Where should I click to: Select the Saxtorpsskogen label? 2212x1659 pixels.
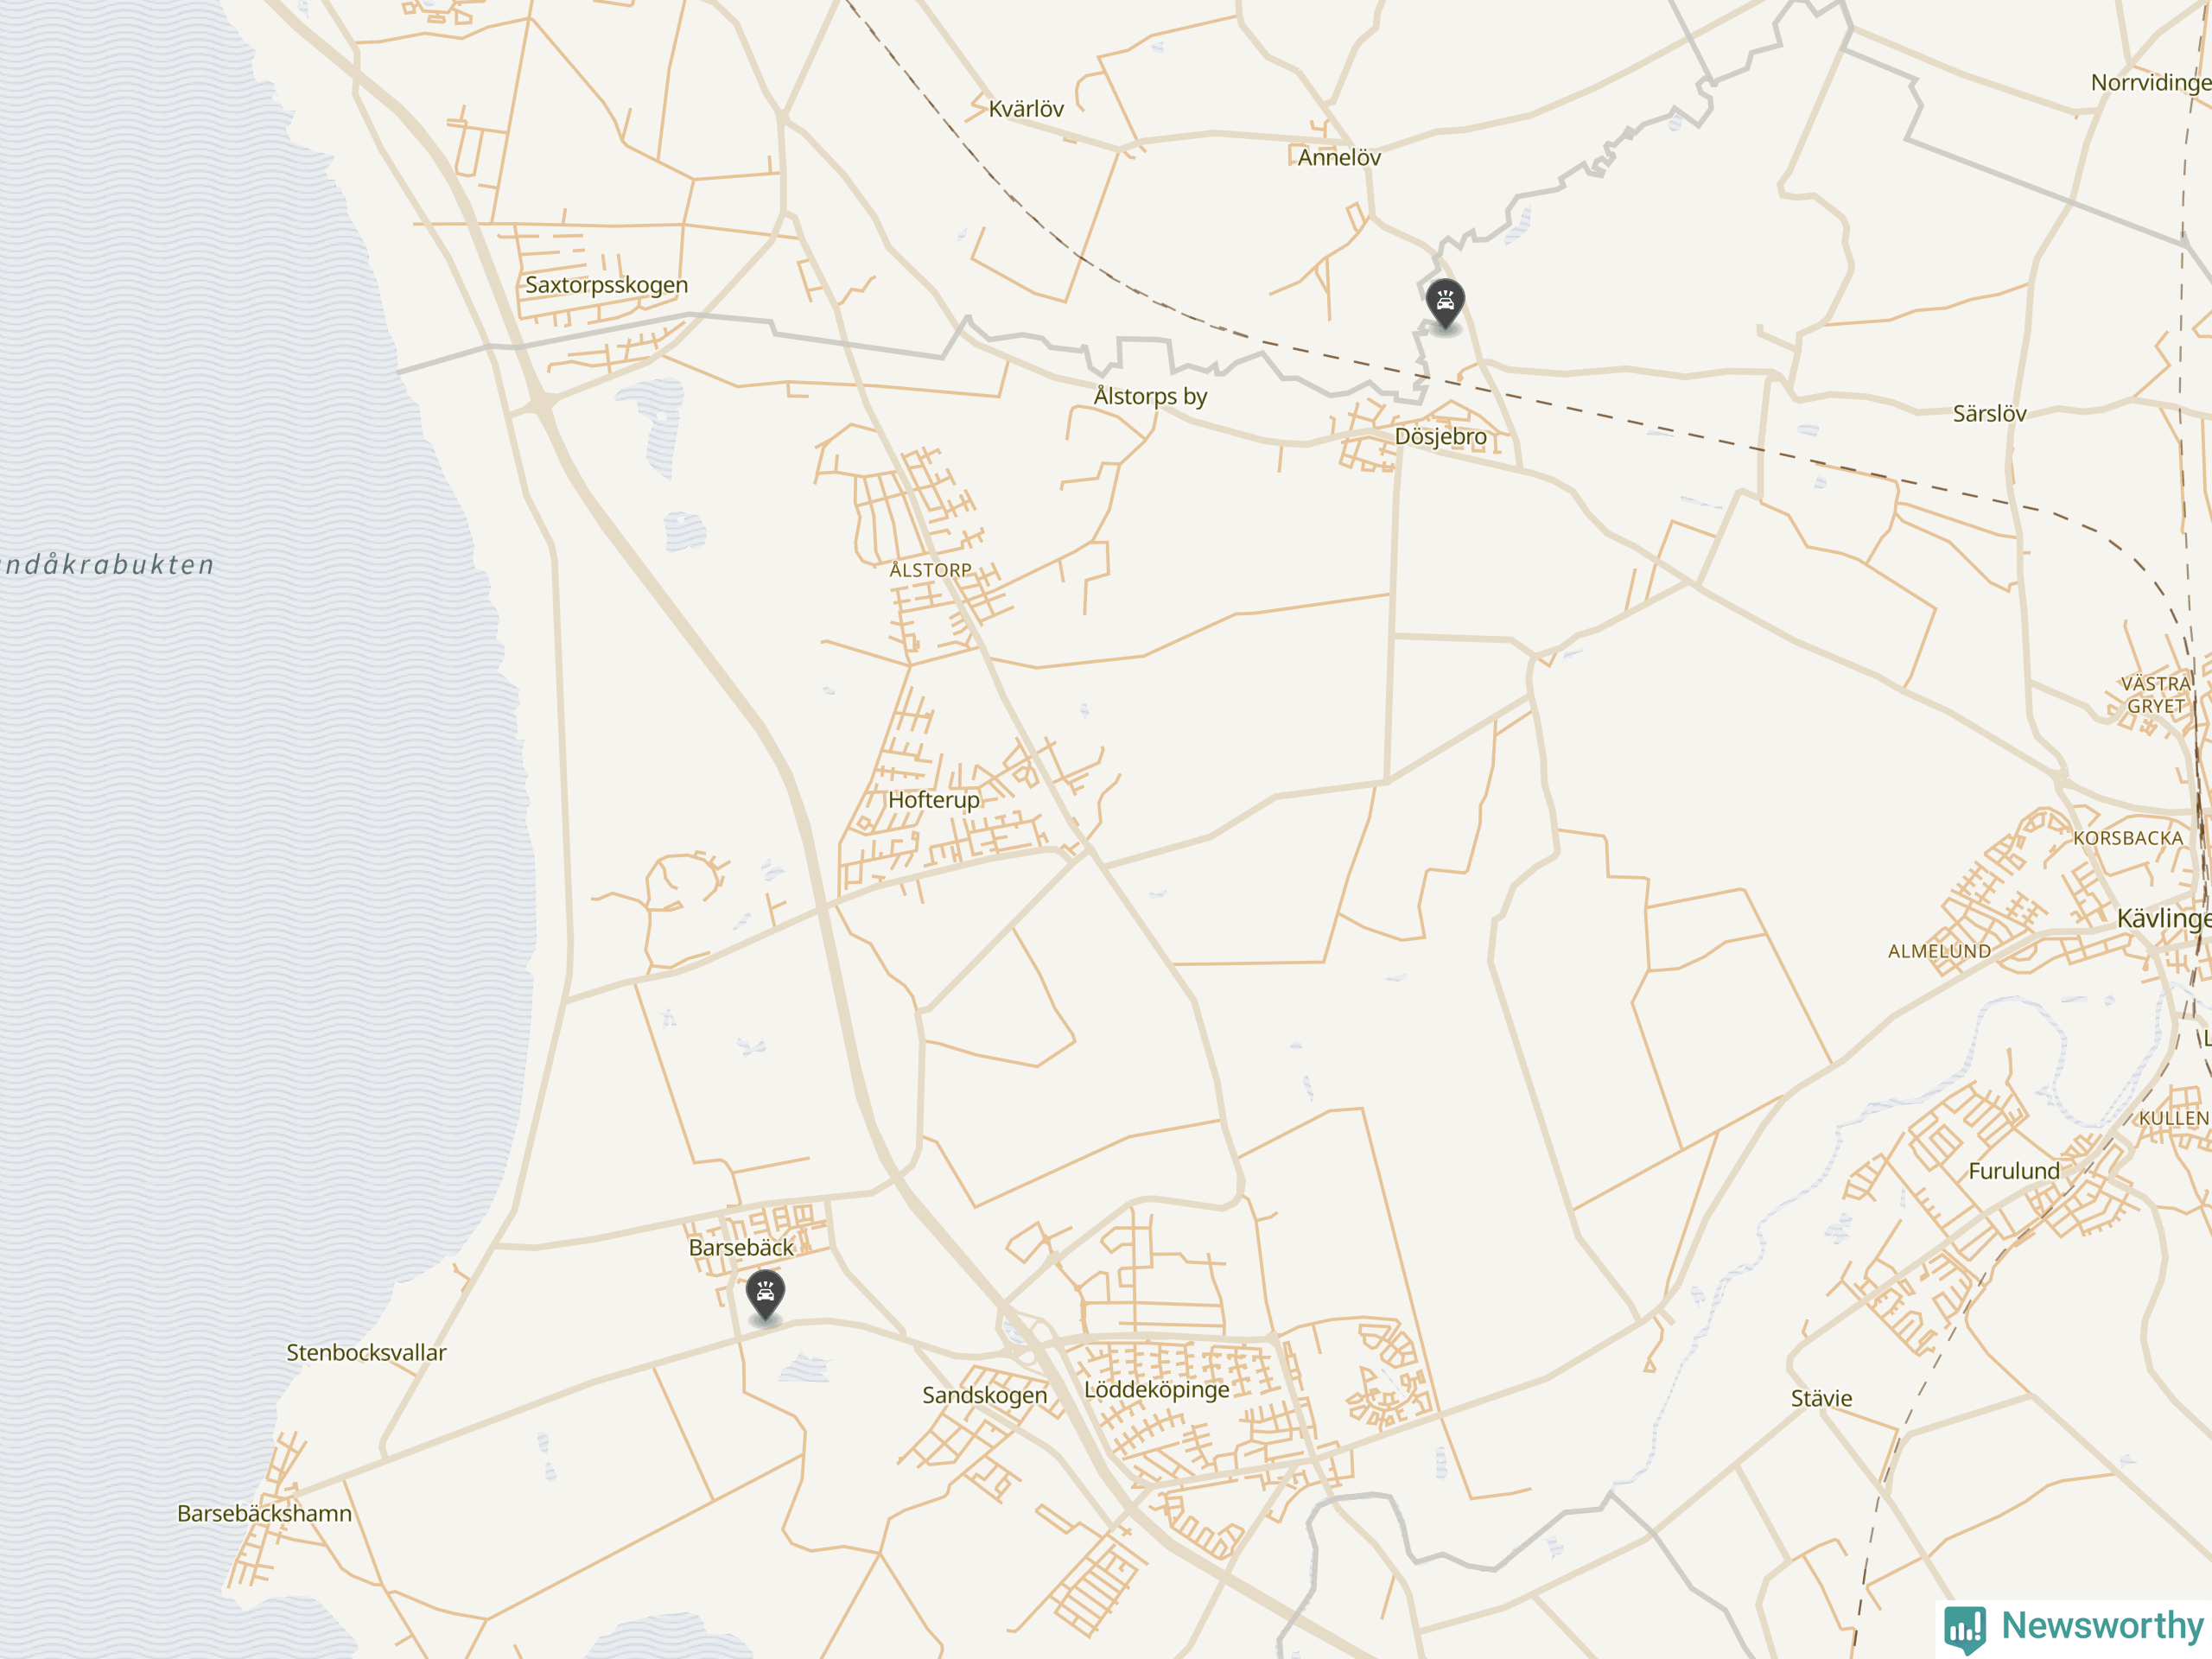[607, 285]
